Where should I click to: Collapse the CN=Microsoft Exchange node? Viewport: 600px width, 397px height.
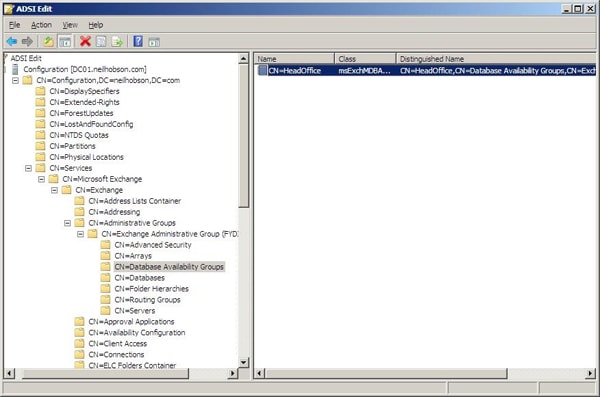41,179
